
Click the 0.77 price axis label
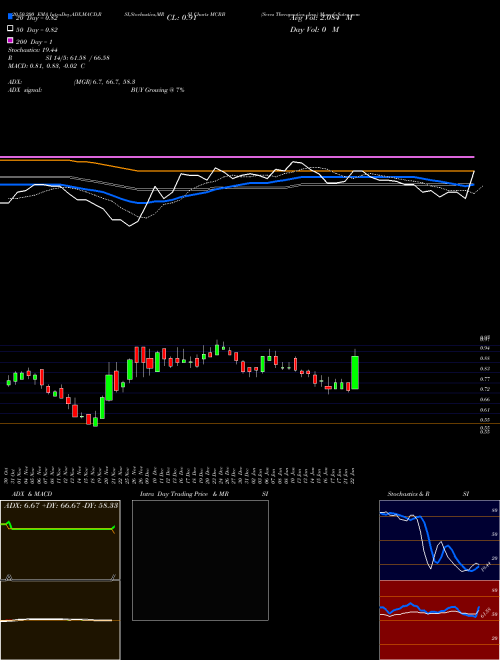(485, 379)
